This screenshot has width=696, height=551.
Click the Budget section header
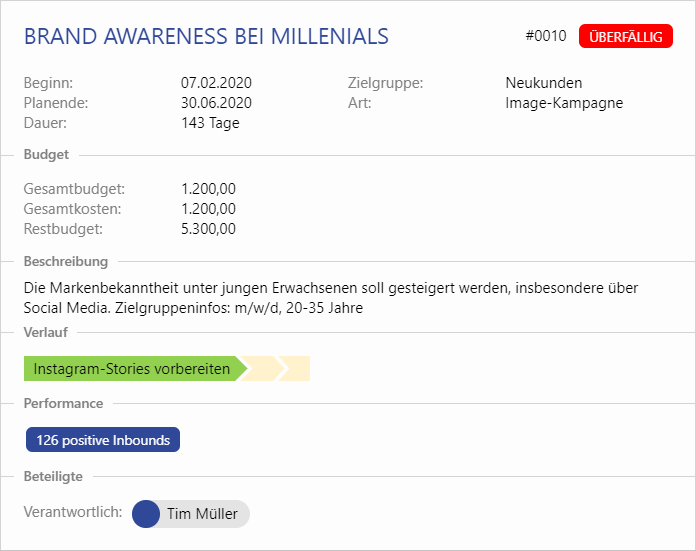46,155
